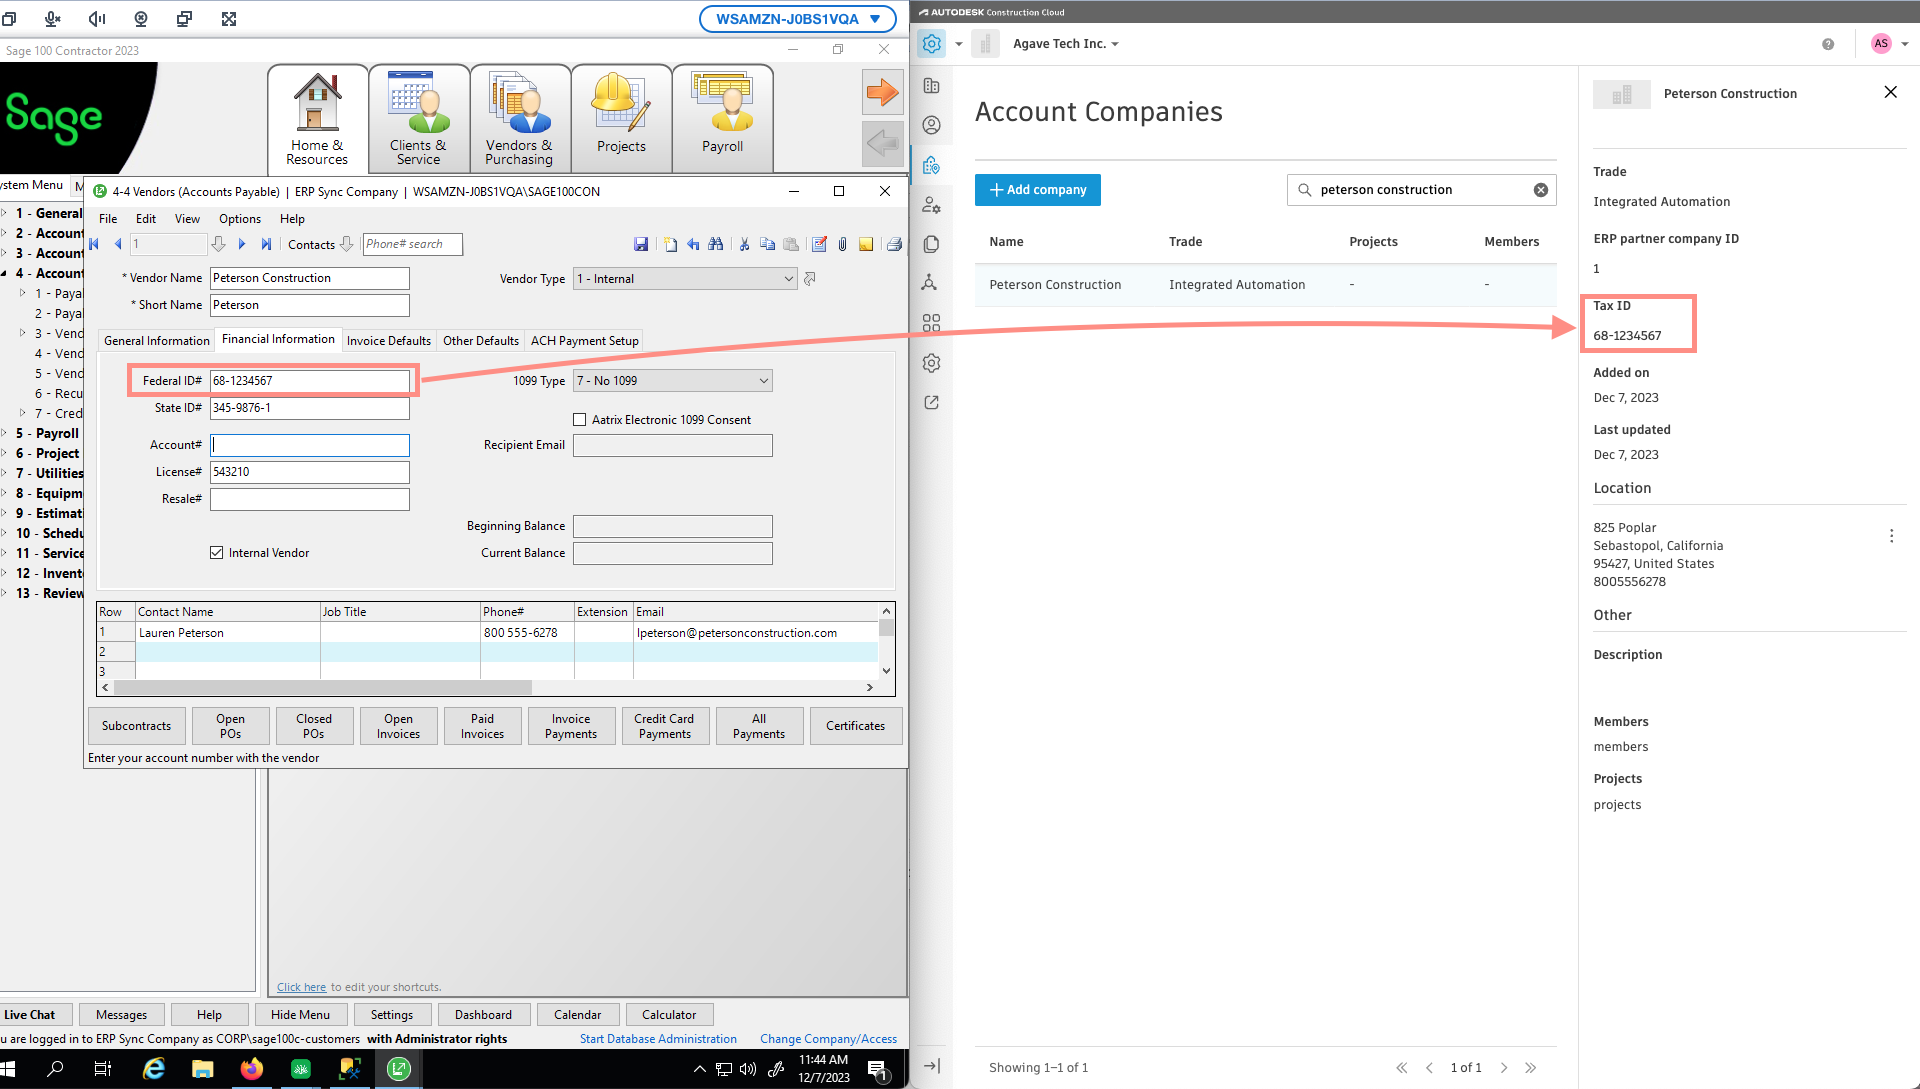This screenshot has width=1920, height=1089.
Task: Click the scissors cut icon
Action: click(744, 244)
